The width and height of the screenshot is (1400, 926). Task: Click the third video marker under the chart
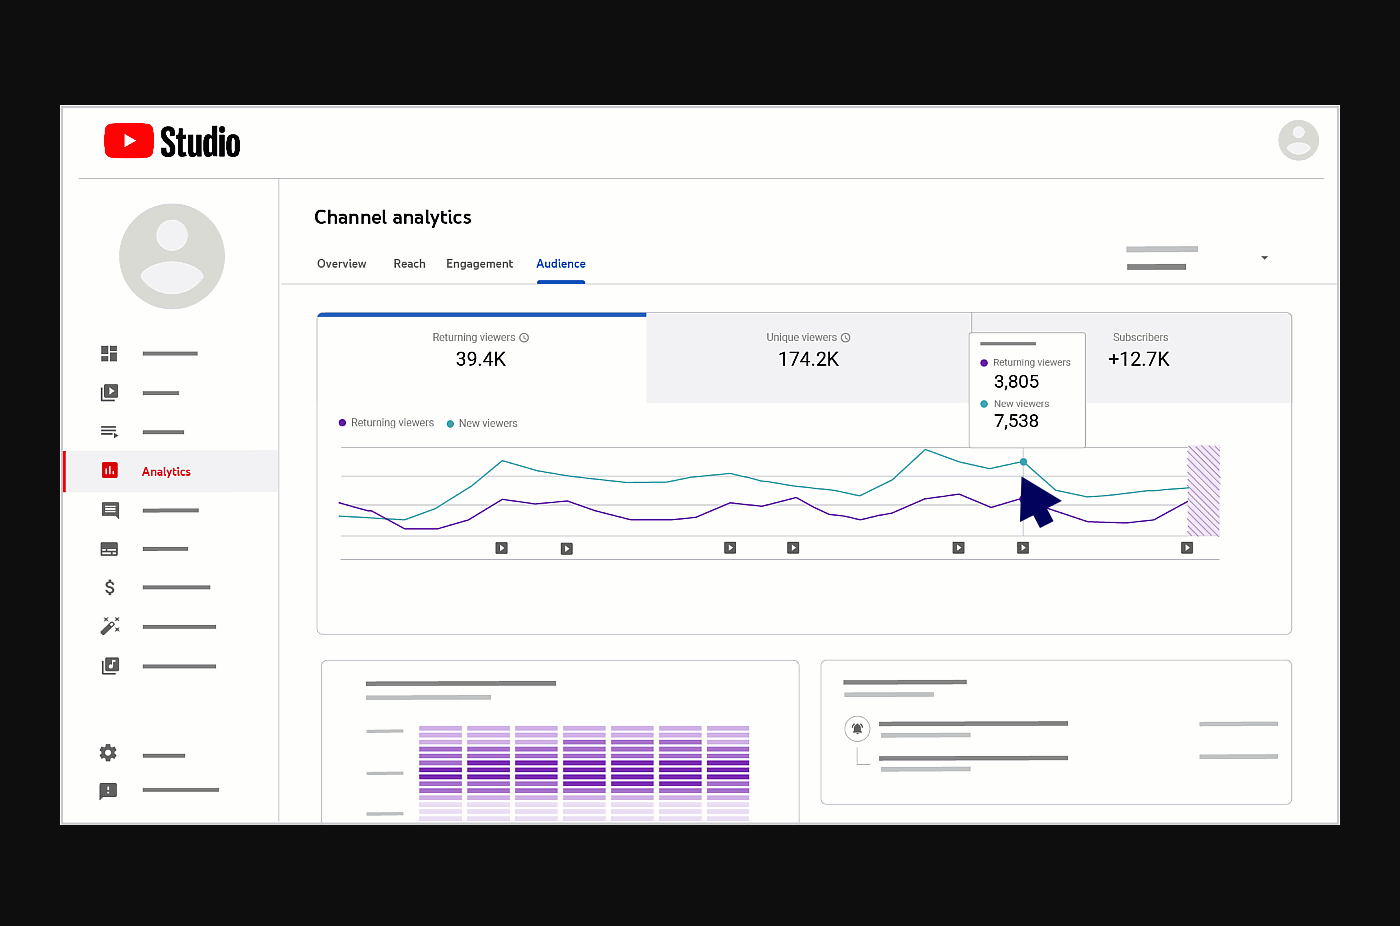(730, 548)
